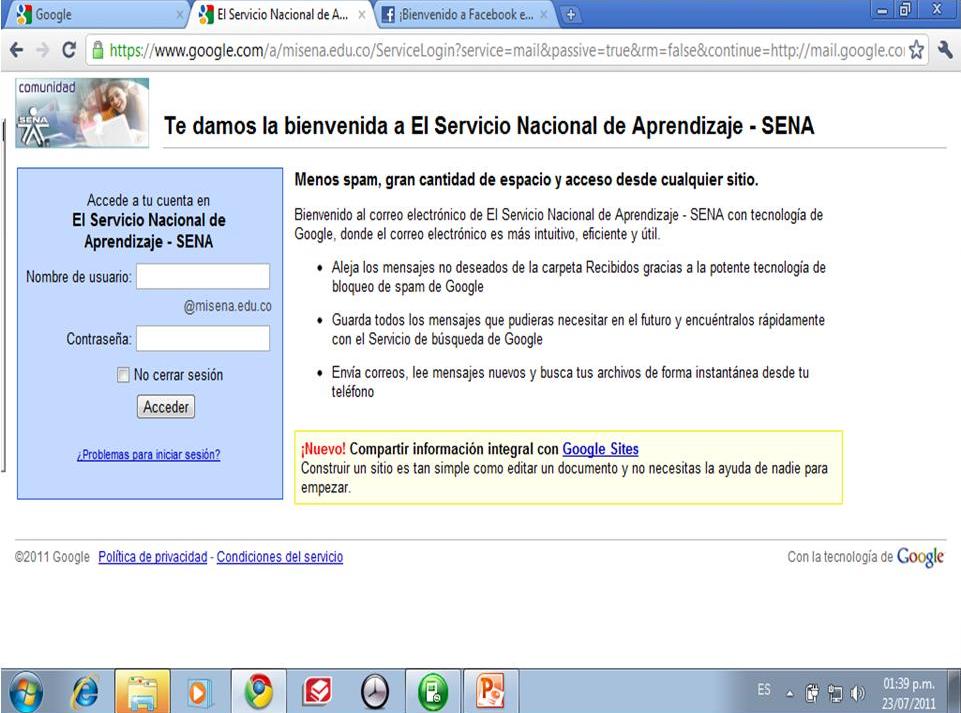Open the 'Google Sites' link
The width and height of the screenshot is (961, 713).
[600, 448]
